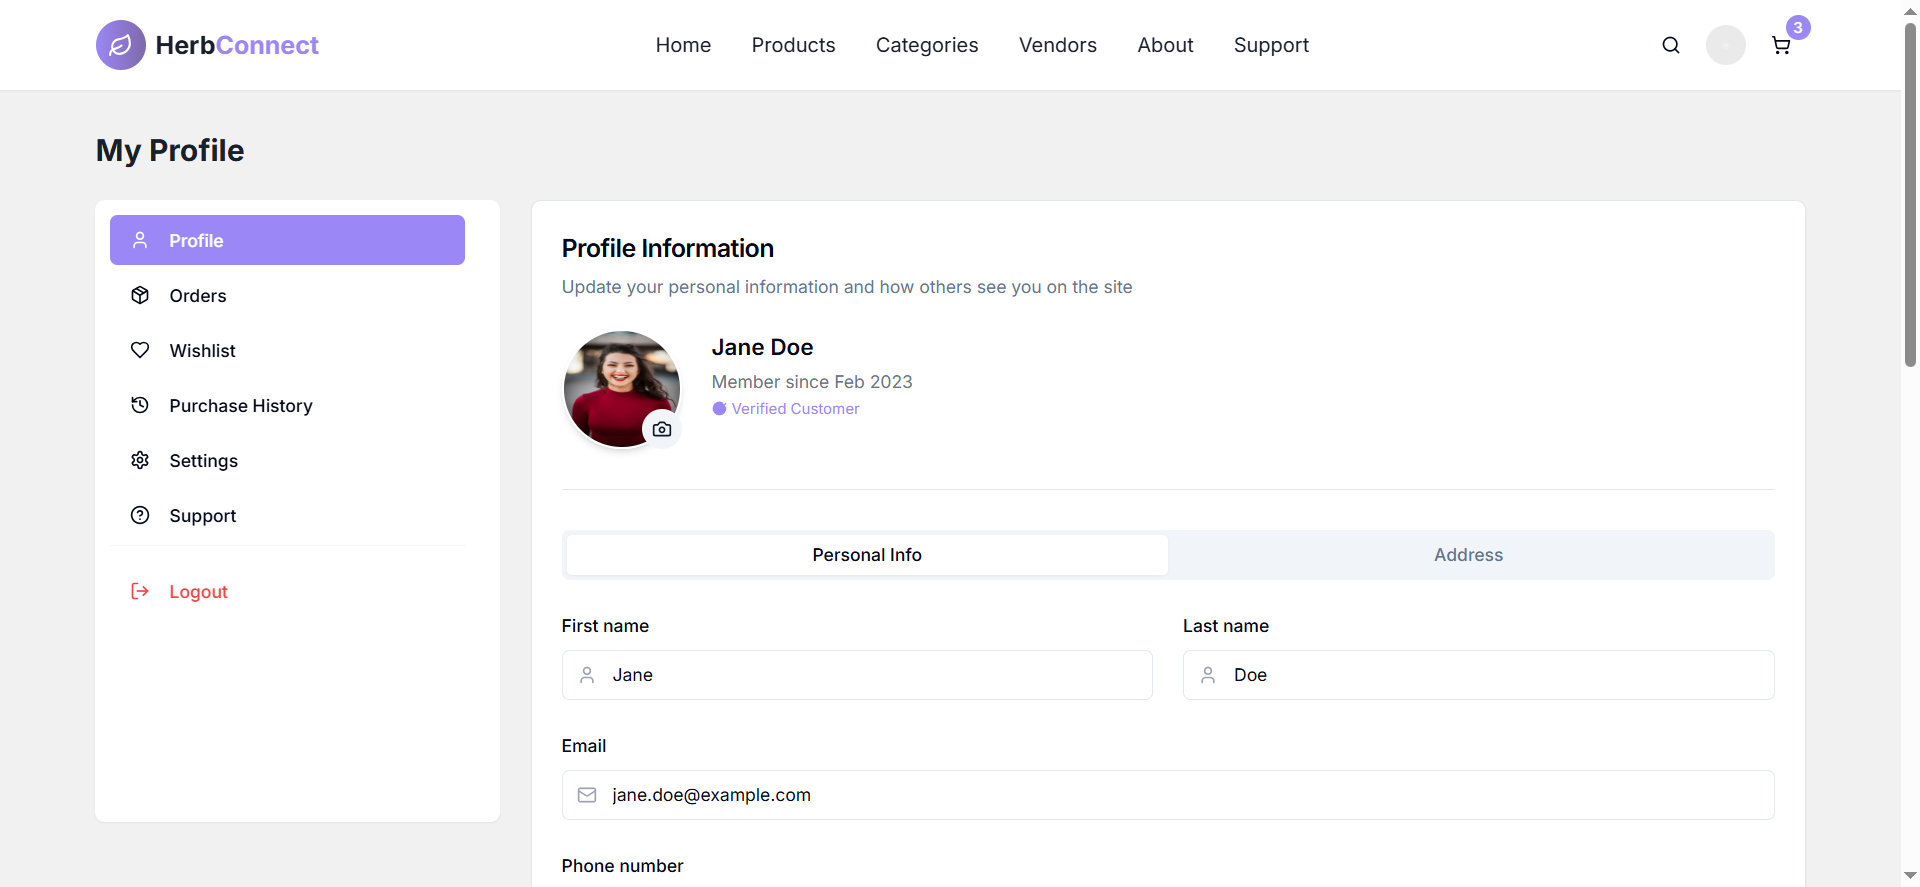Click the user avatar in header

point(1725,45)
